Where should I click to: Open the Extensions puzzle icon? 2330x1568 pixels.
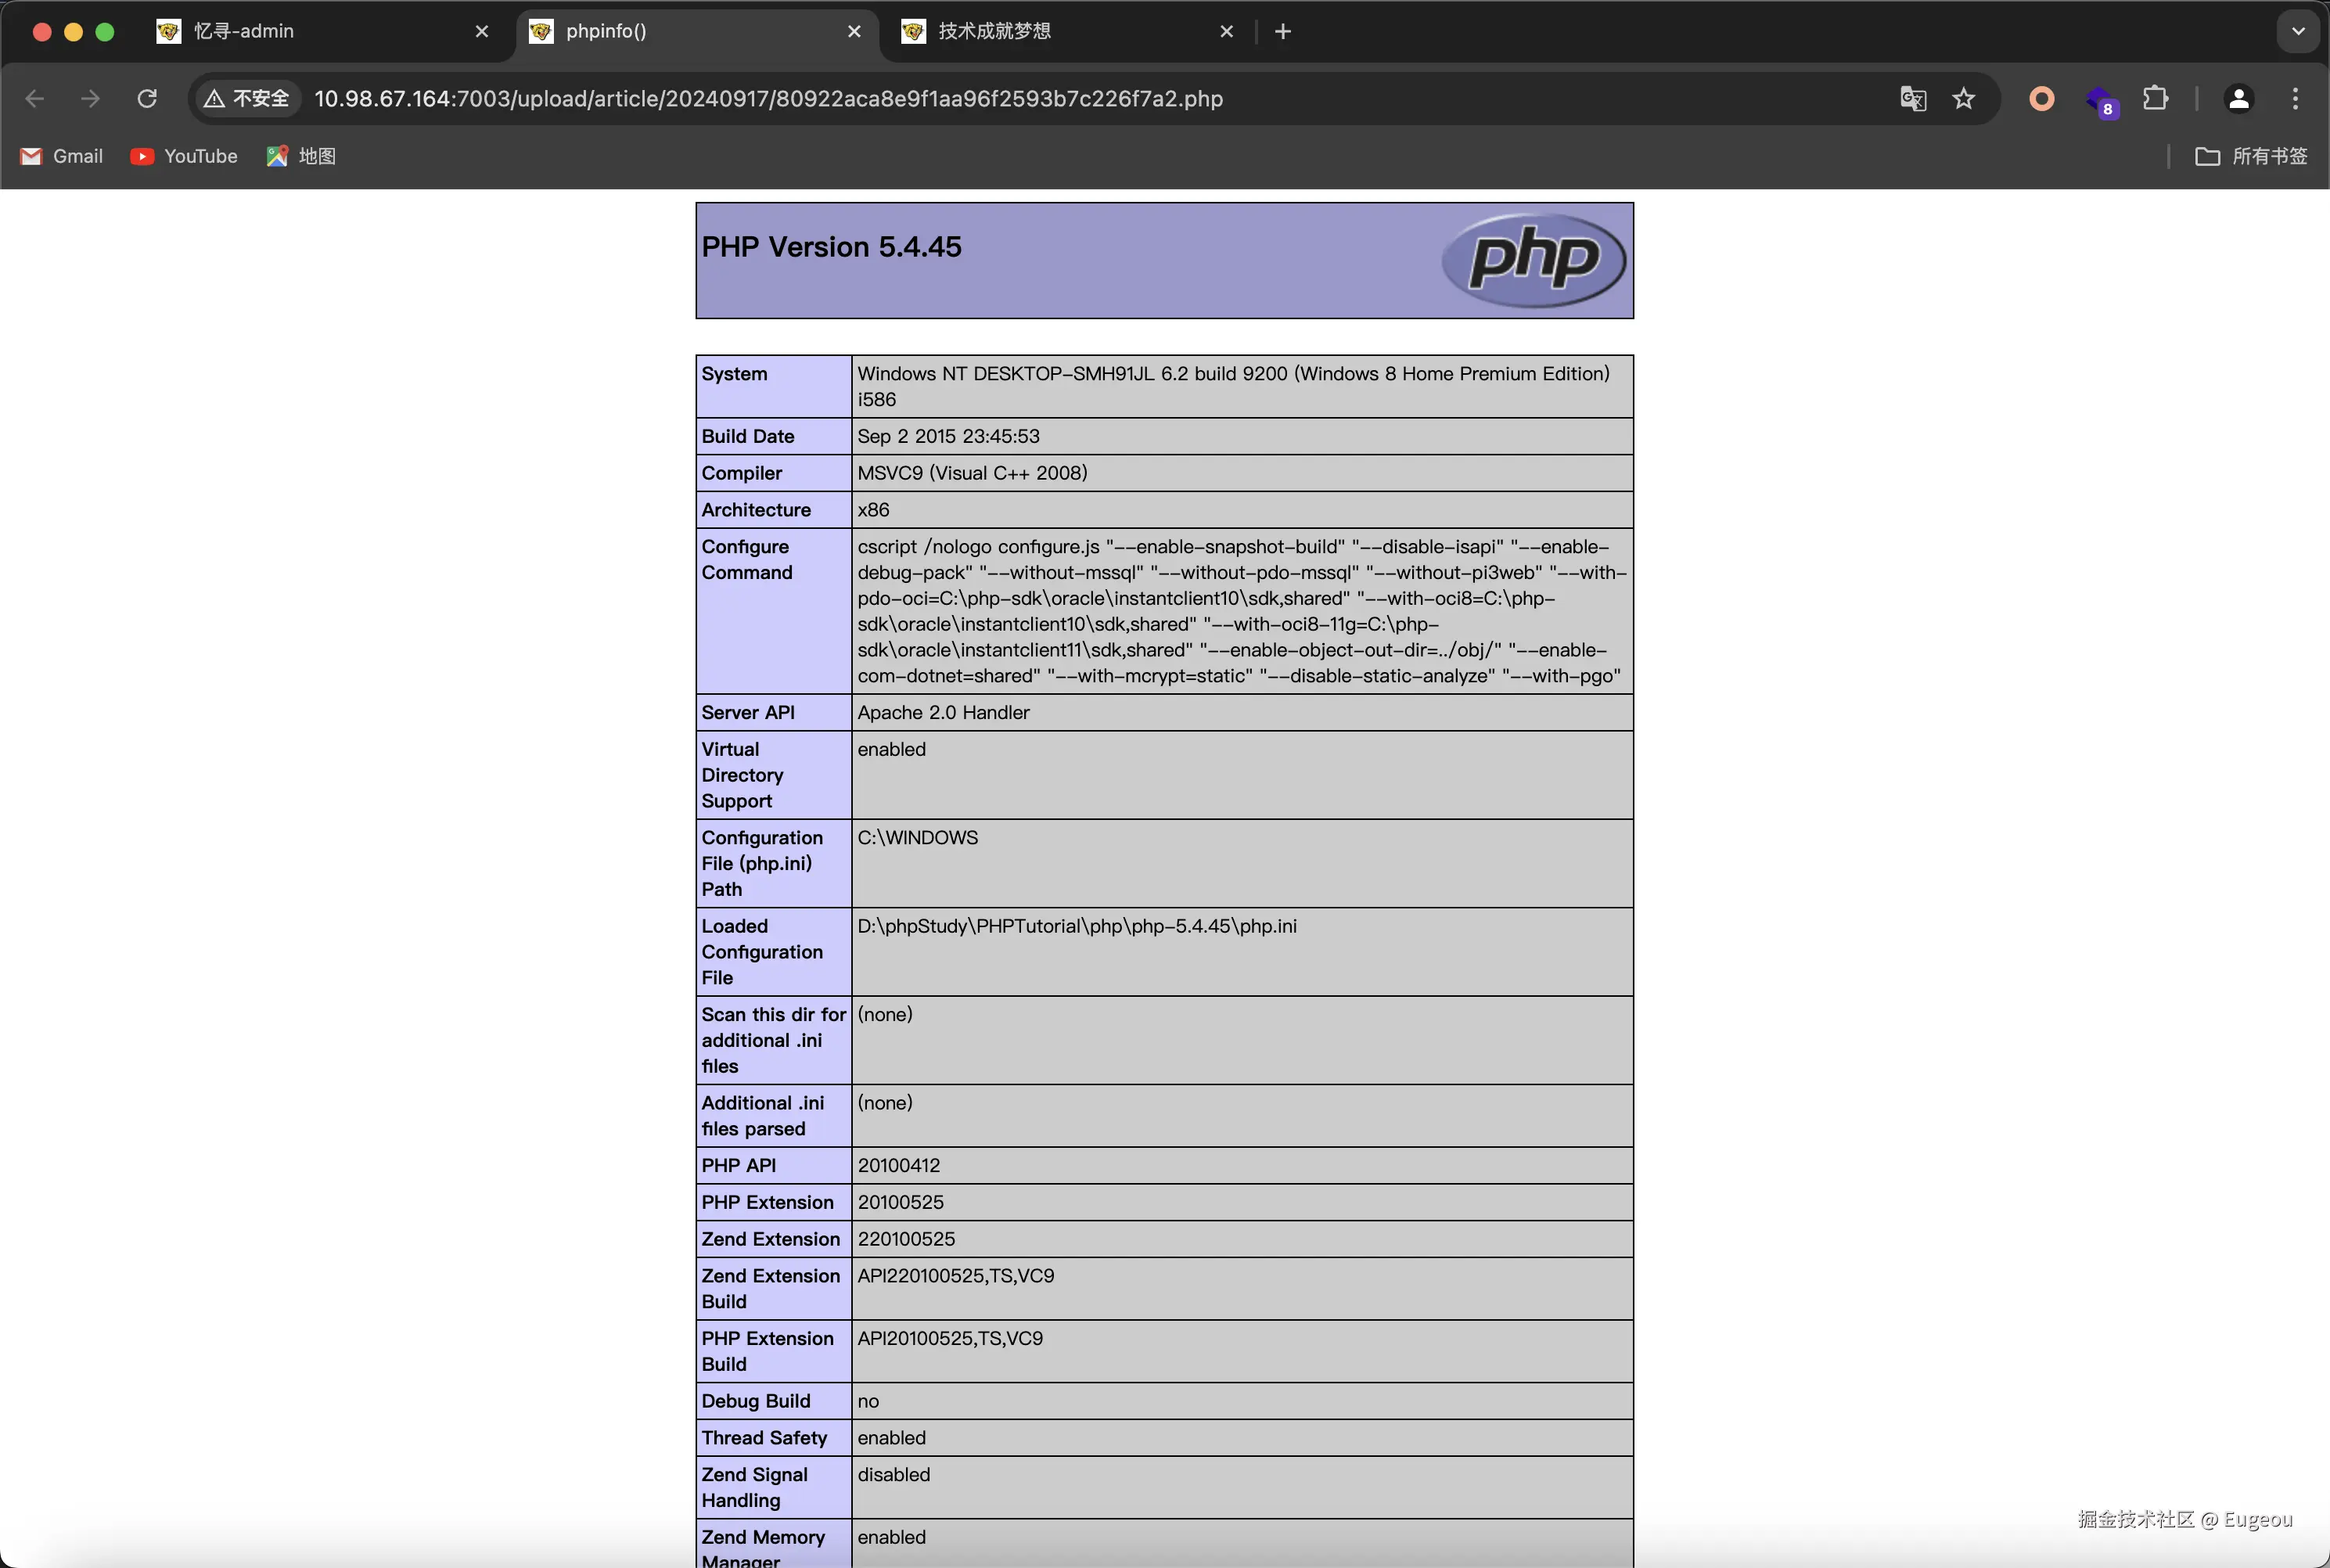click(2155, 99)
